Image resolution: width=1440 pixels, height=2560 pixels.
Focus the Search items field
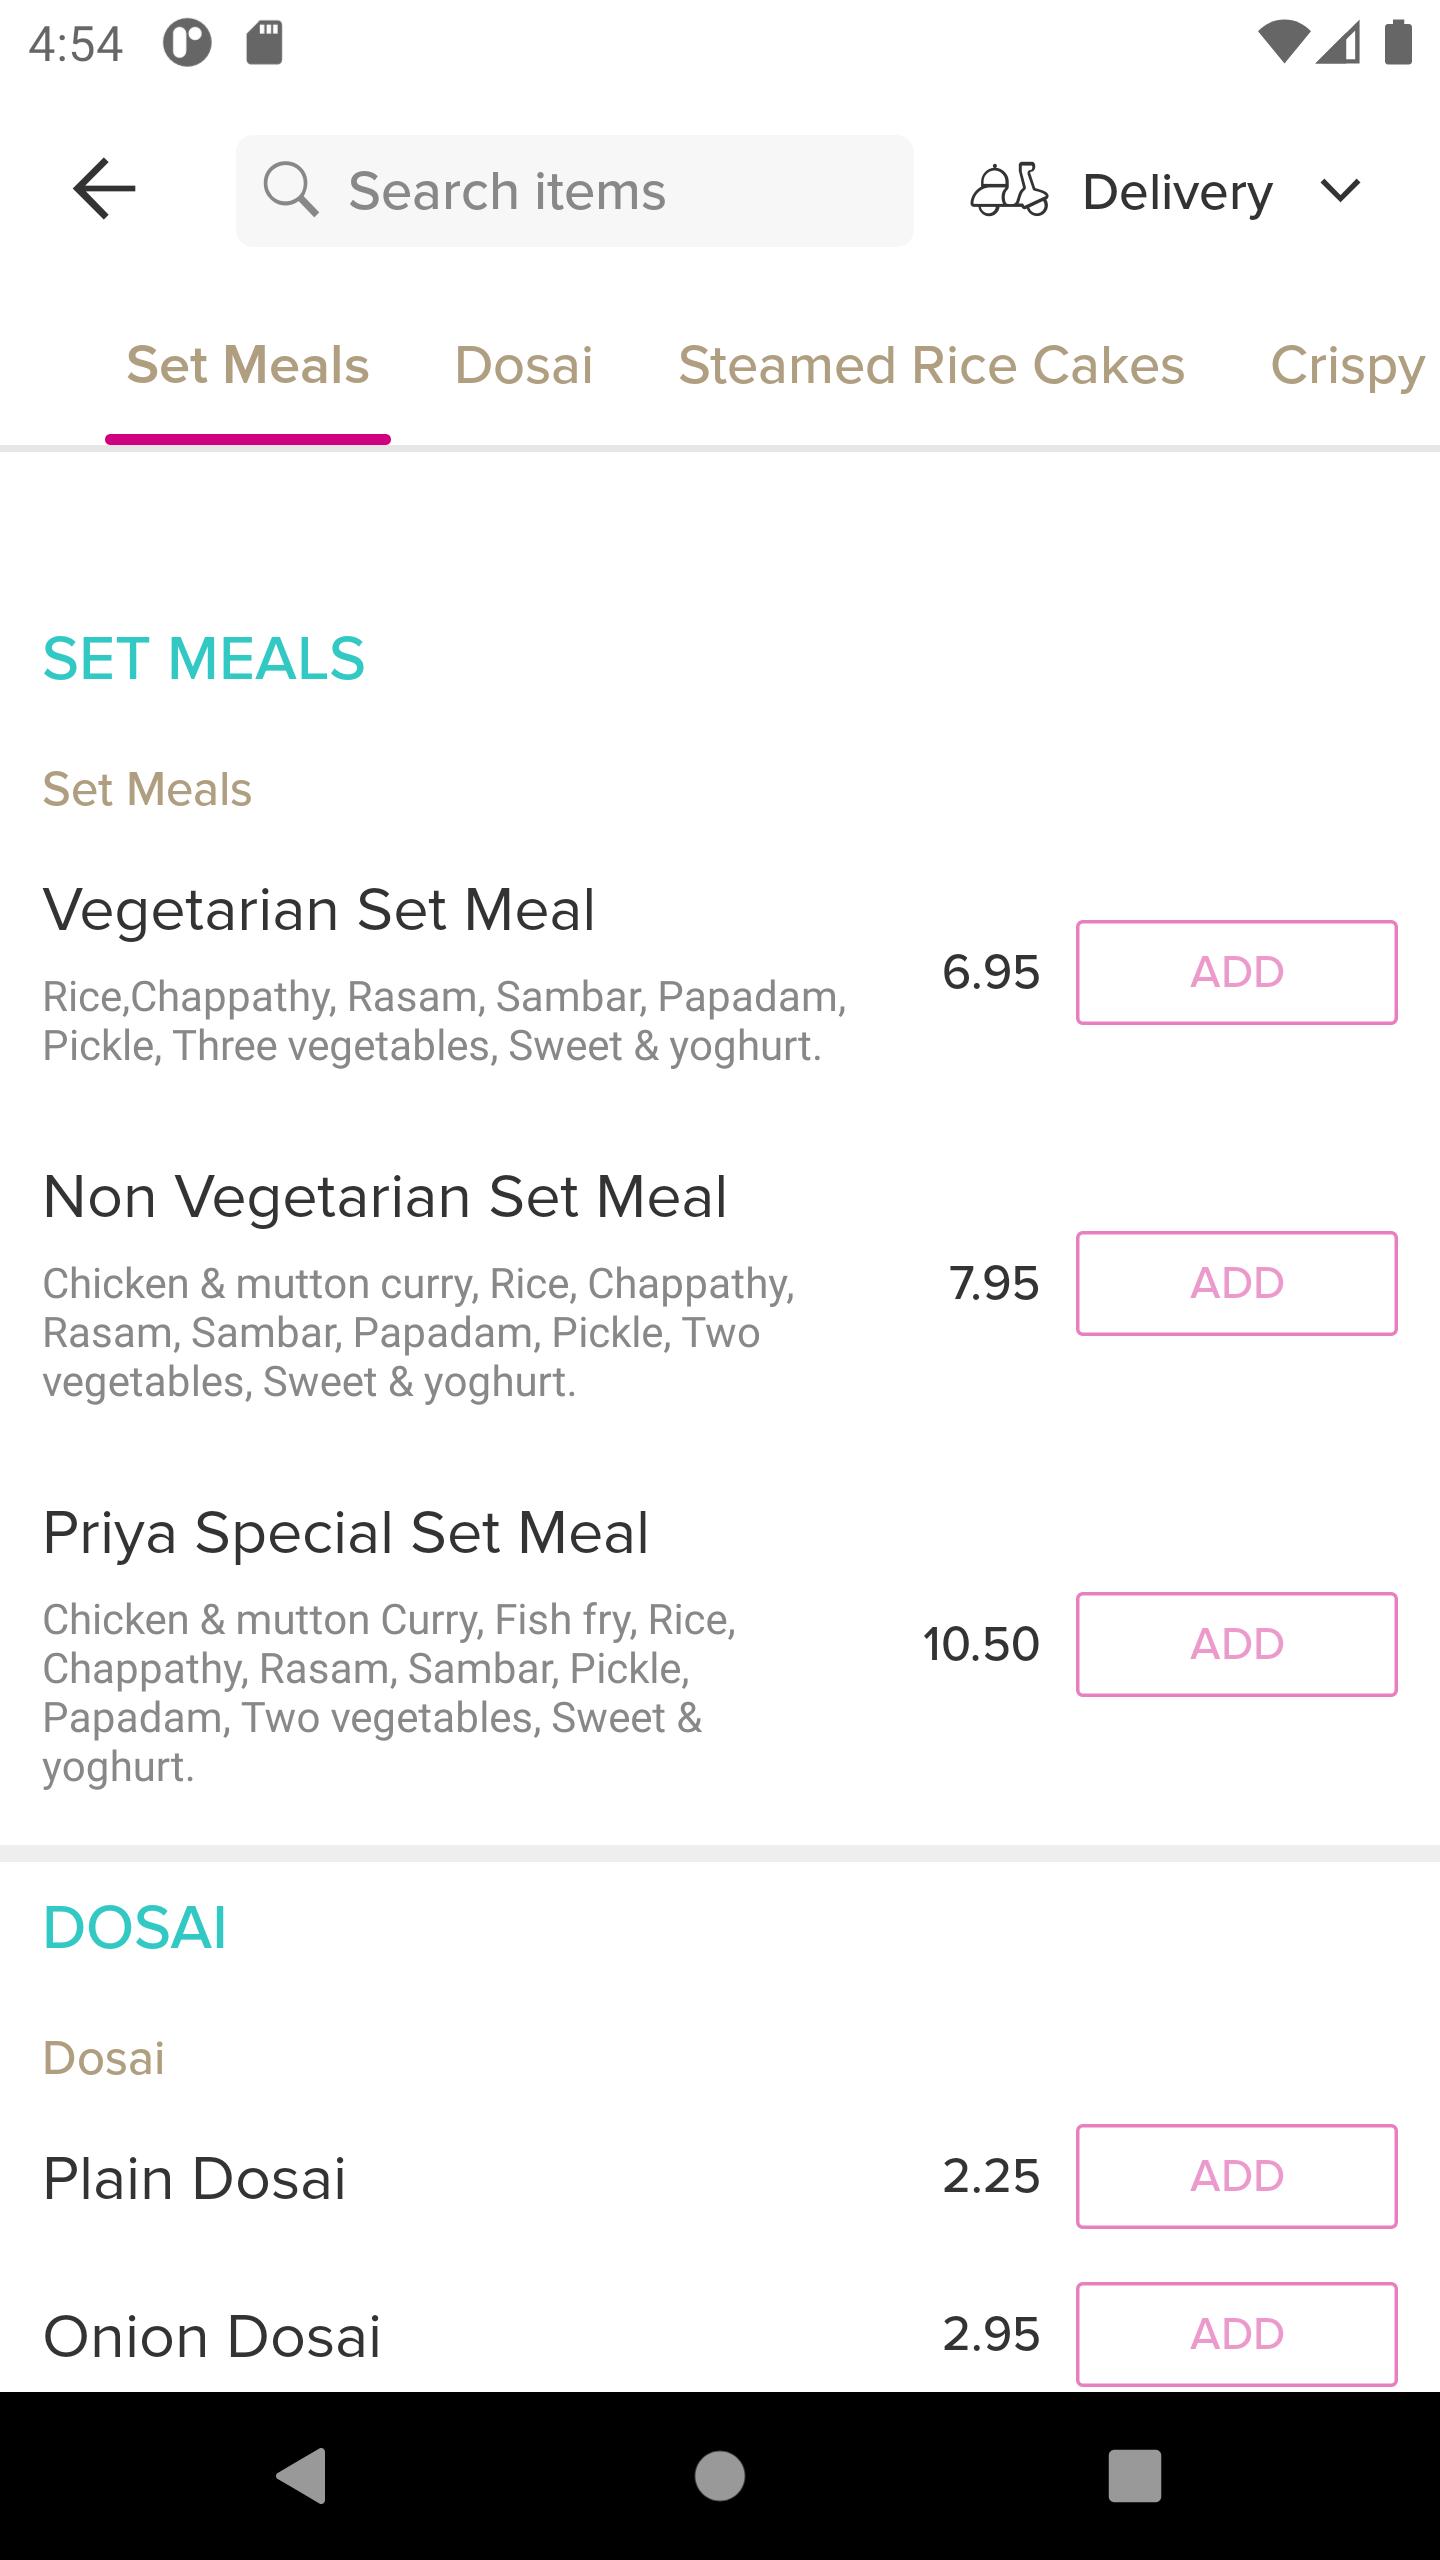point(575,191)
